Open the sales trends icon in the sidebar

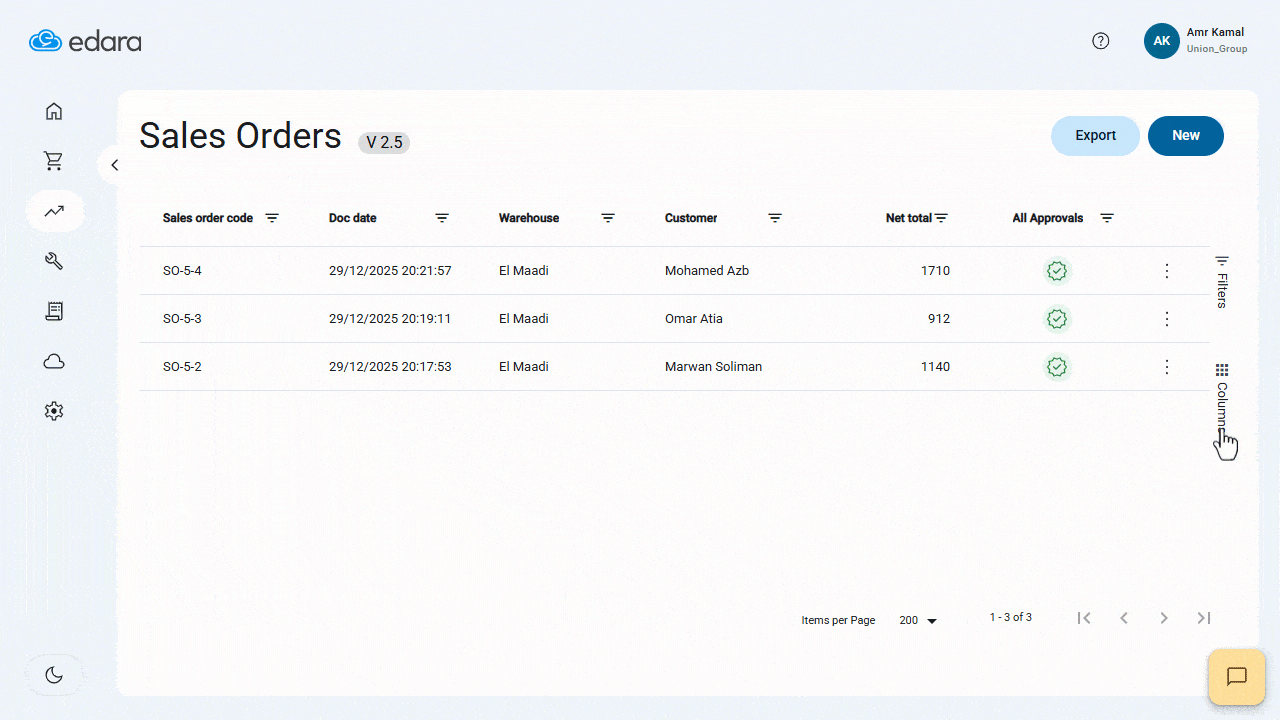(53, 211)
